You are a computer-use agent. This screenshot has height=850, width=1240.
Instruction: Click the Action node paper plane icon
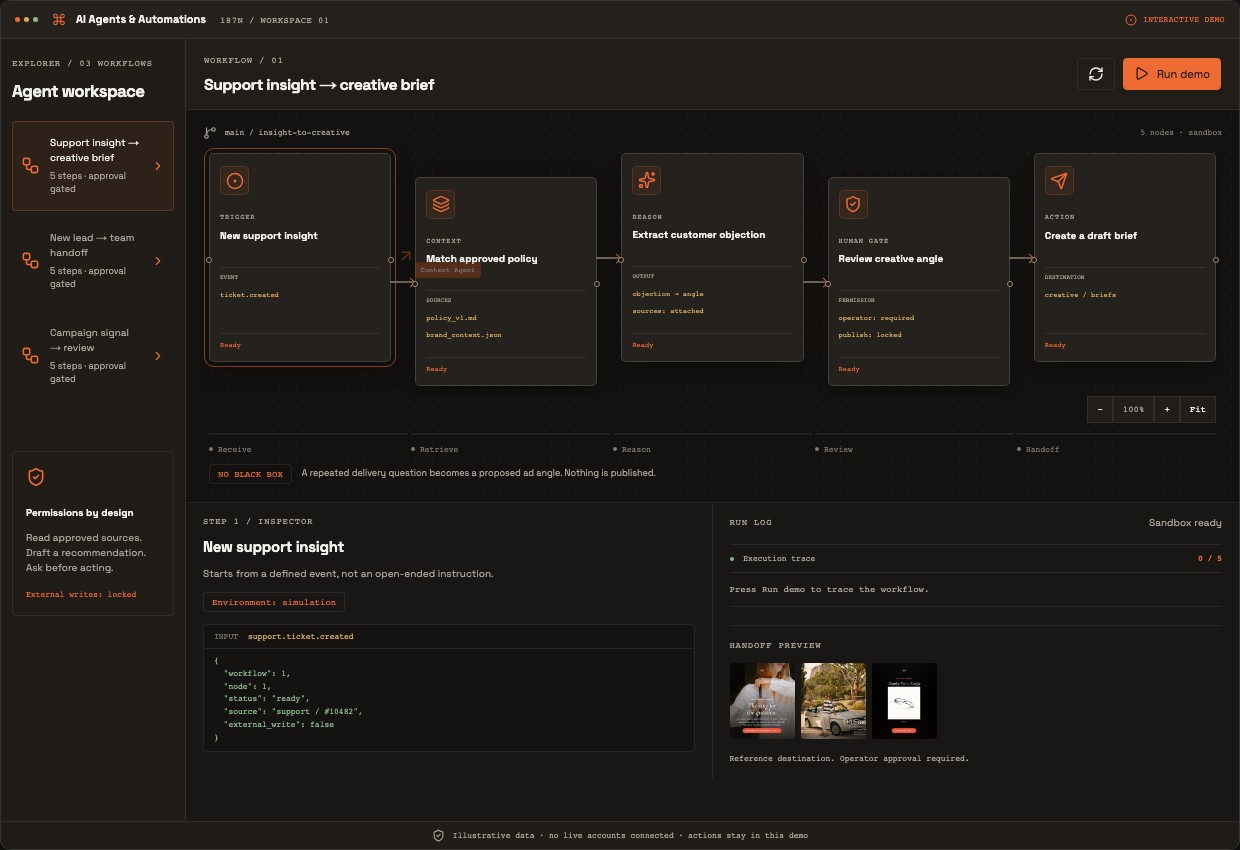[1059, 180]
